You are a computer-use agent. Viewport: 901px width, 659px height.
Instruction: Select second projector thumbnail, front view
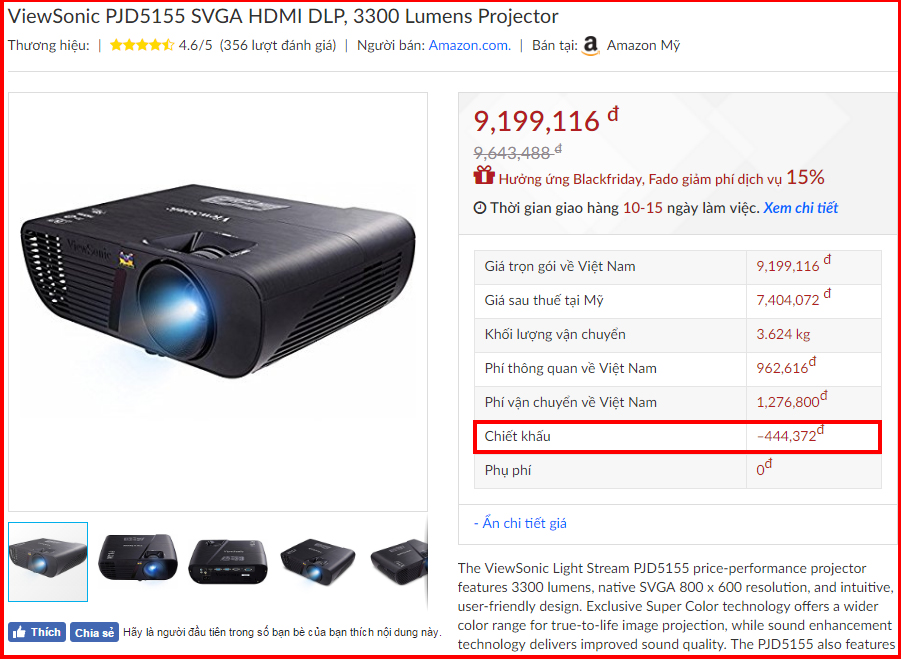[138, 557]
